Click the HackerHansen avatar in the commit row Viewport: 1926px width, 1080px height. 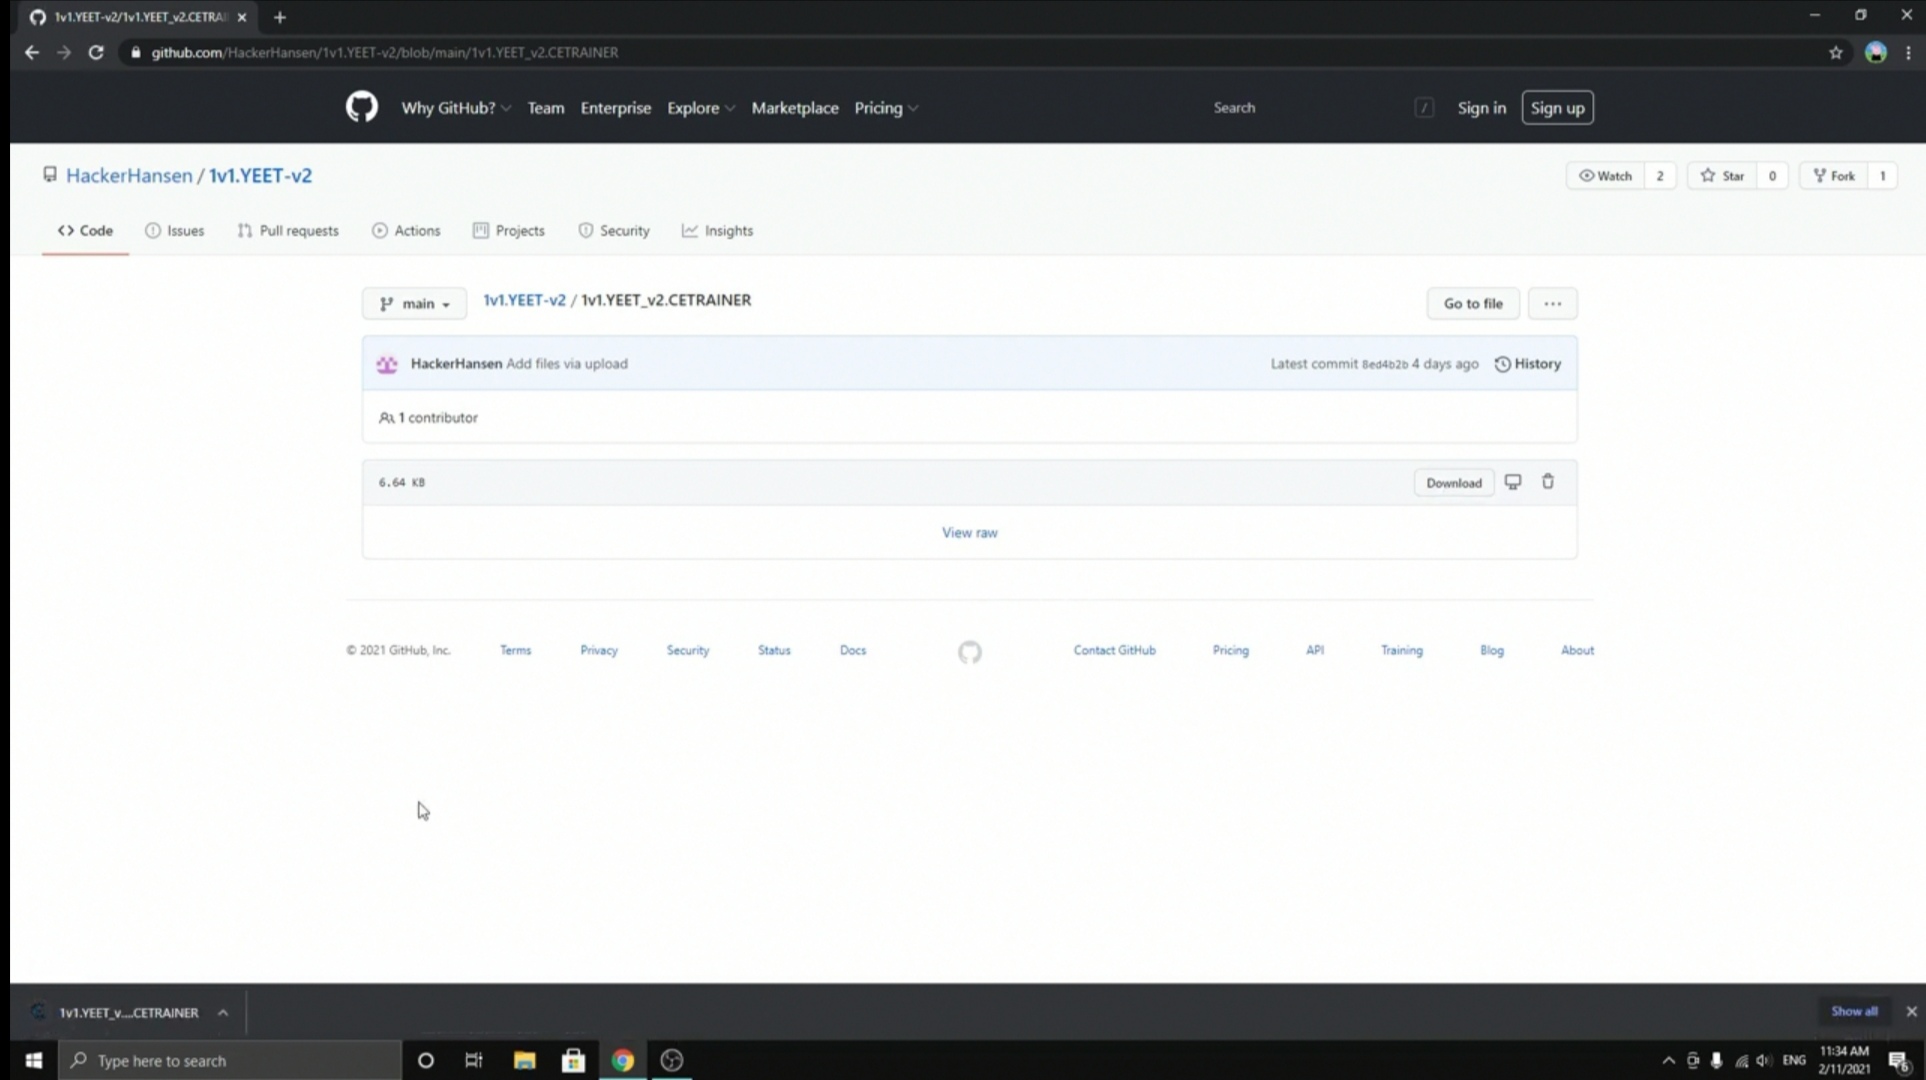point(387,364)
